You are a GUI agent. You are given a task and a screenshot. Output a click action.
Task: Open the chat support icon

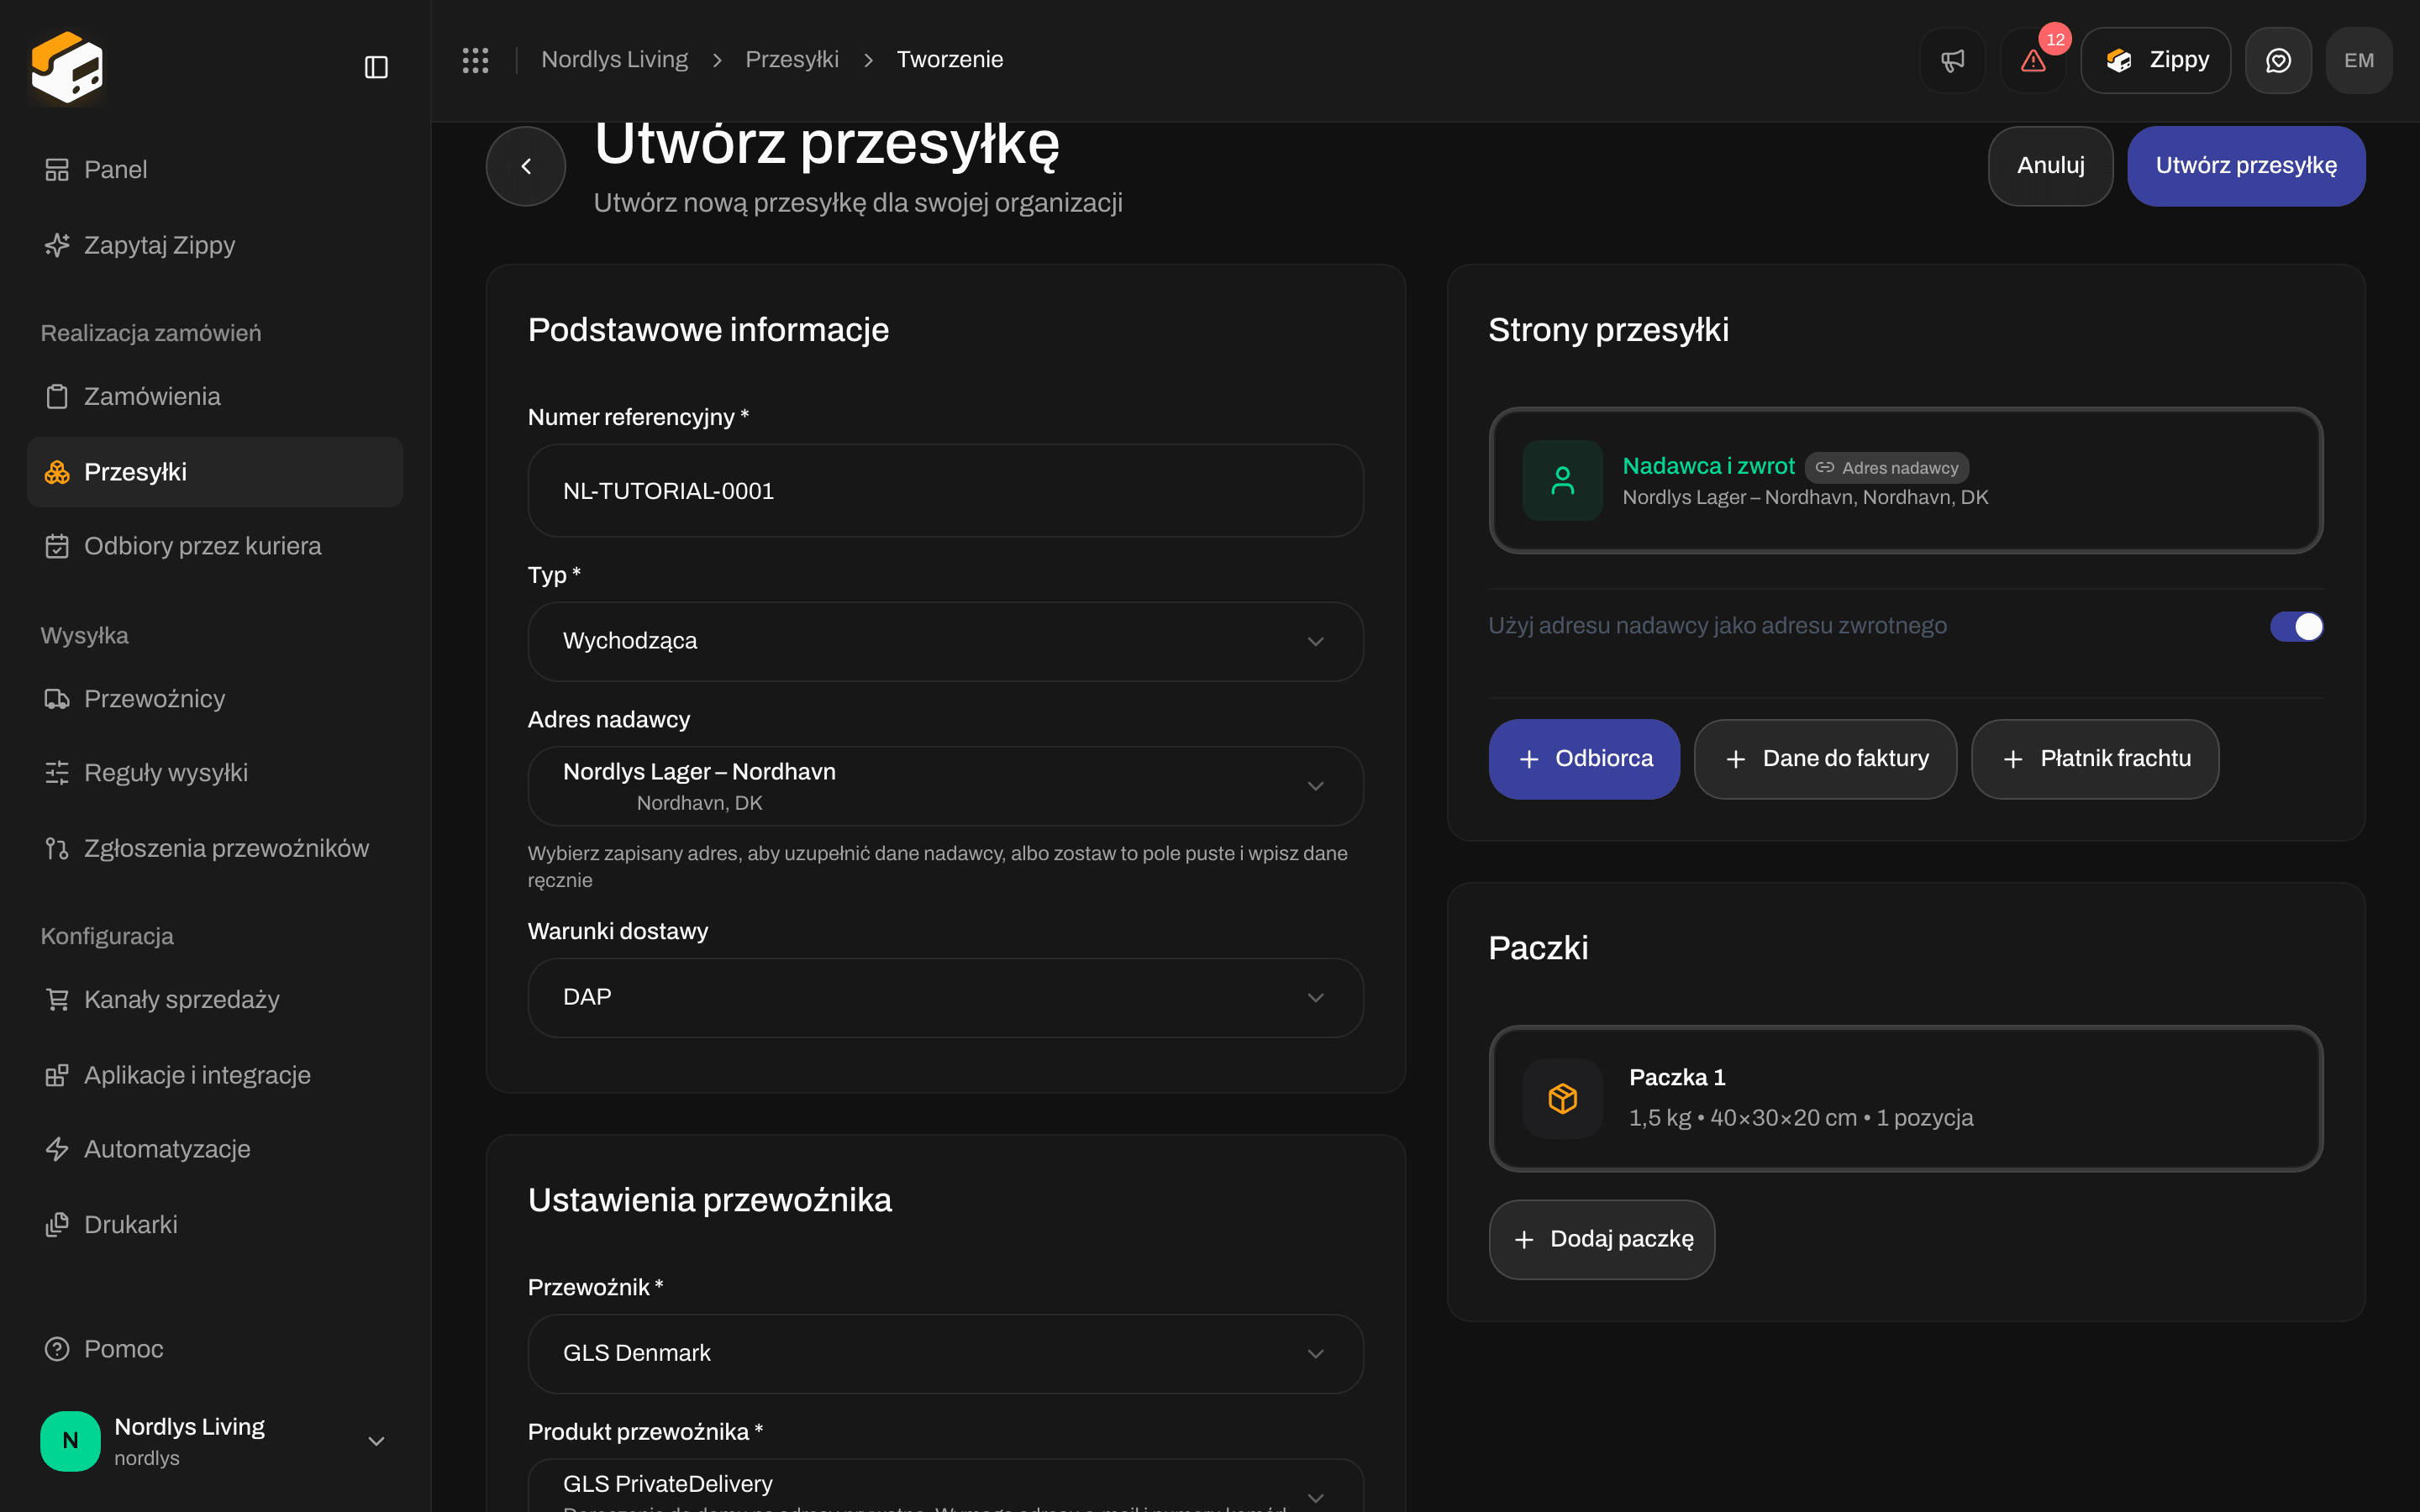click(x=2278, y=60)
